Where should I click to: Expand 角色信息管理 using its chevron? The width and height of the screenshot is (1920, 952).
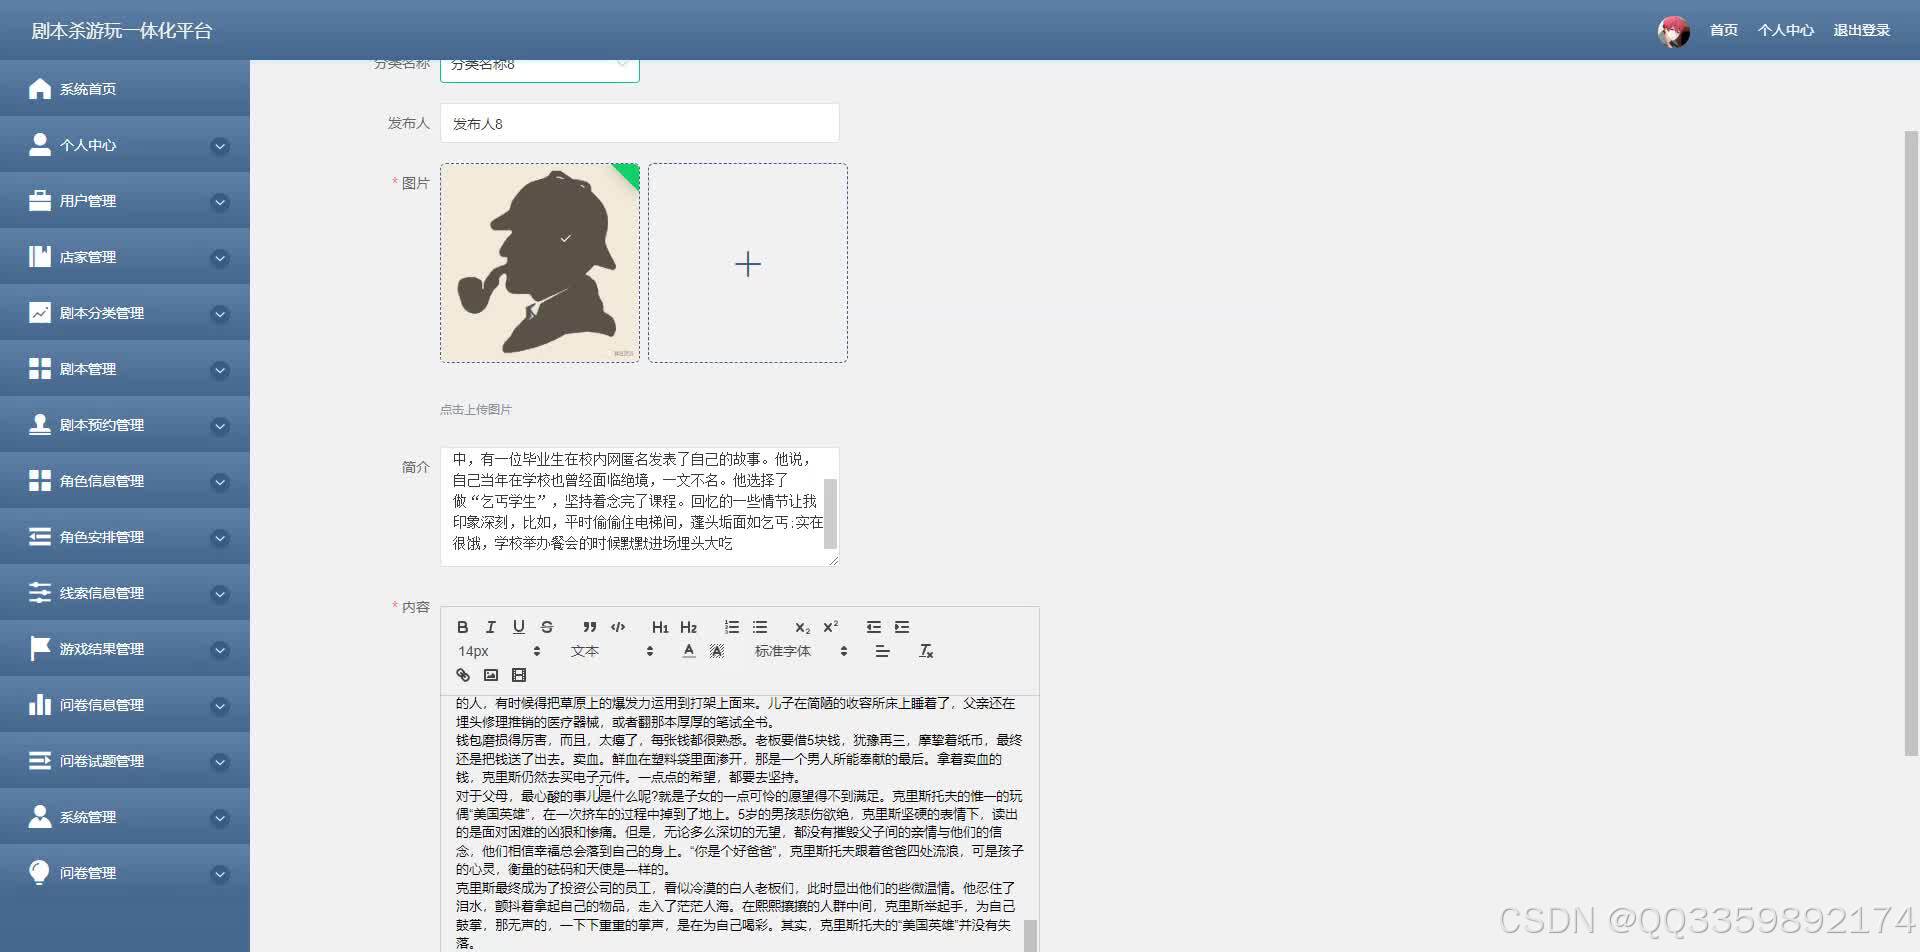pyautogui.click(x=220, y=482)
